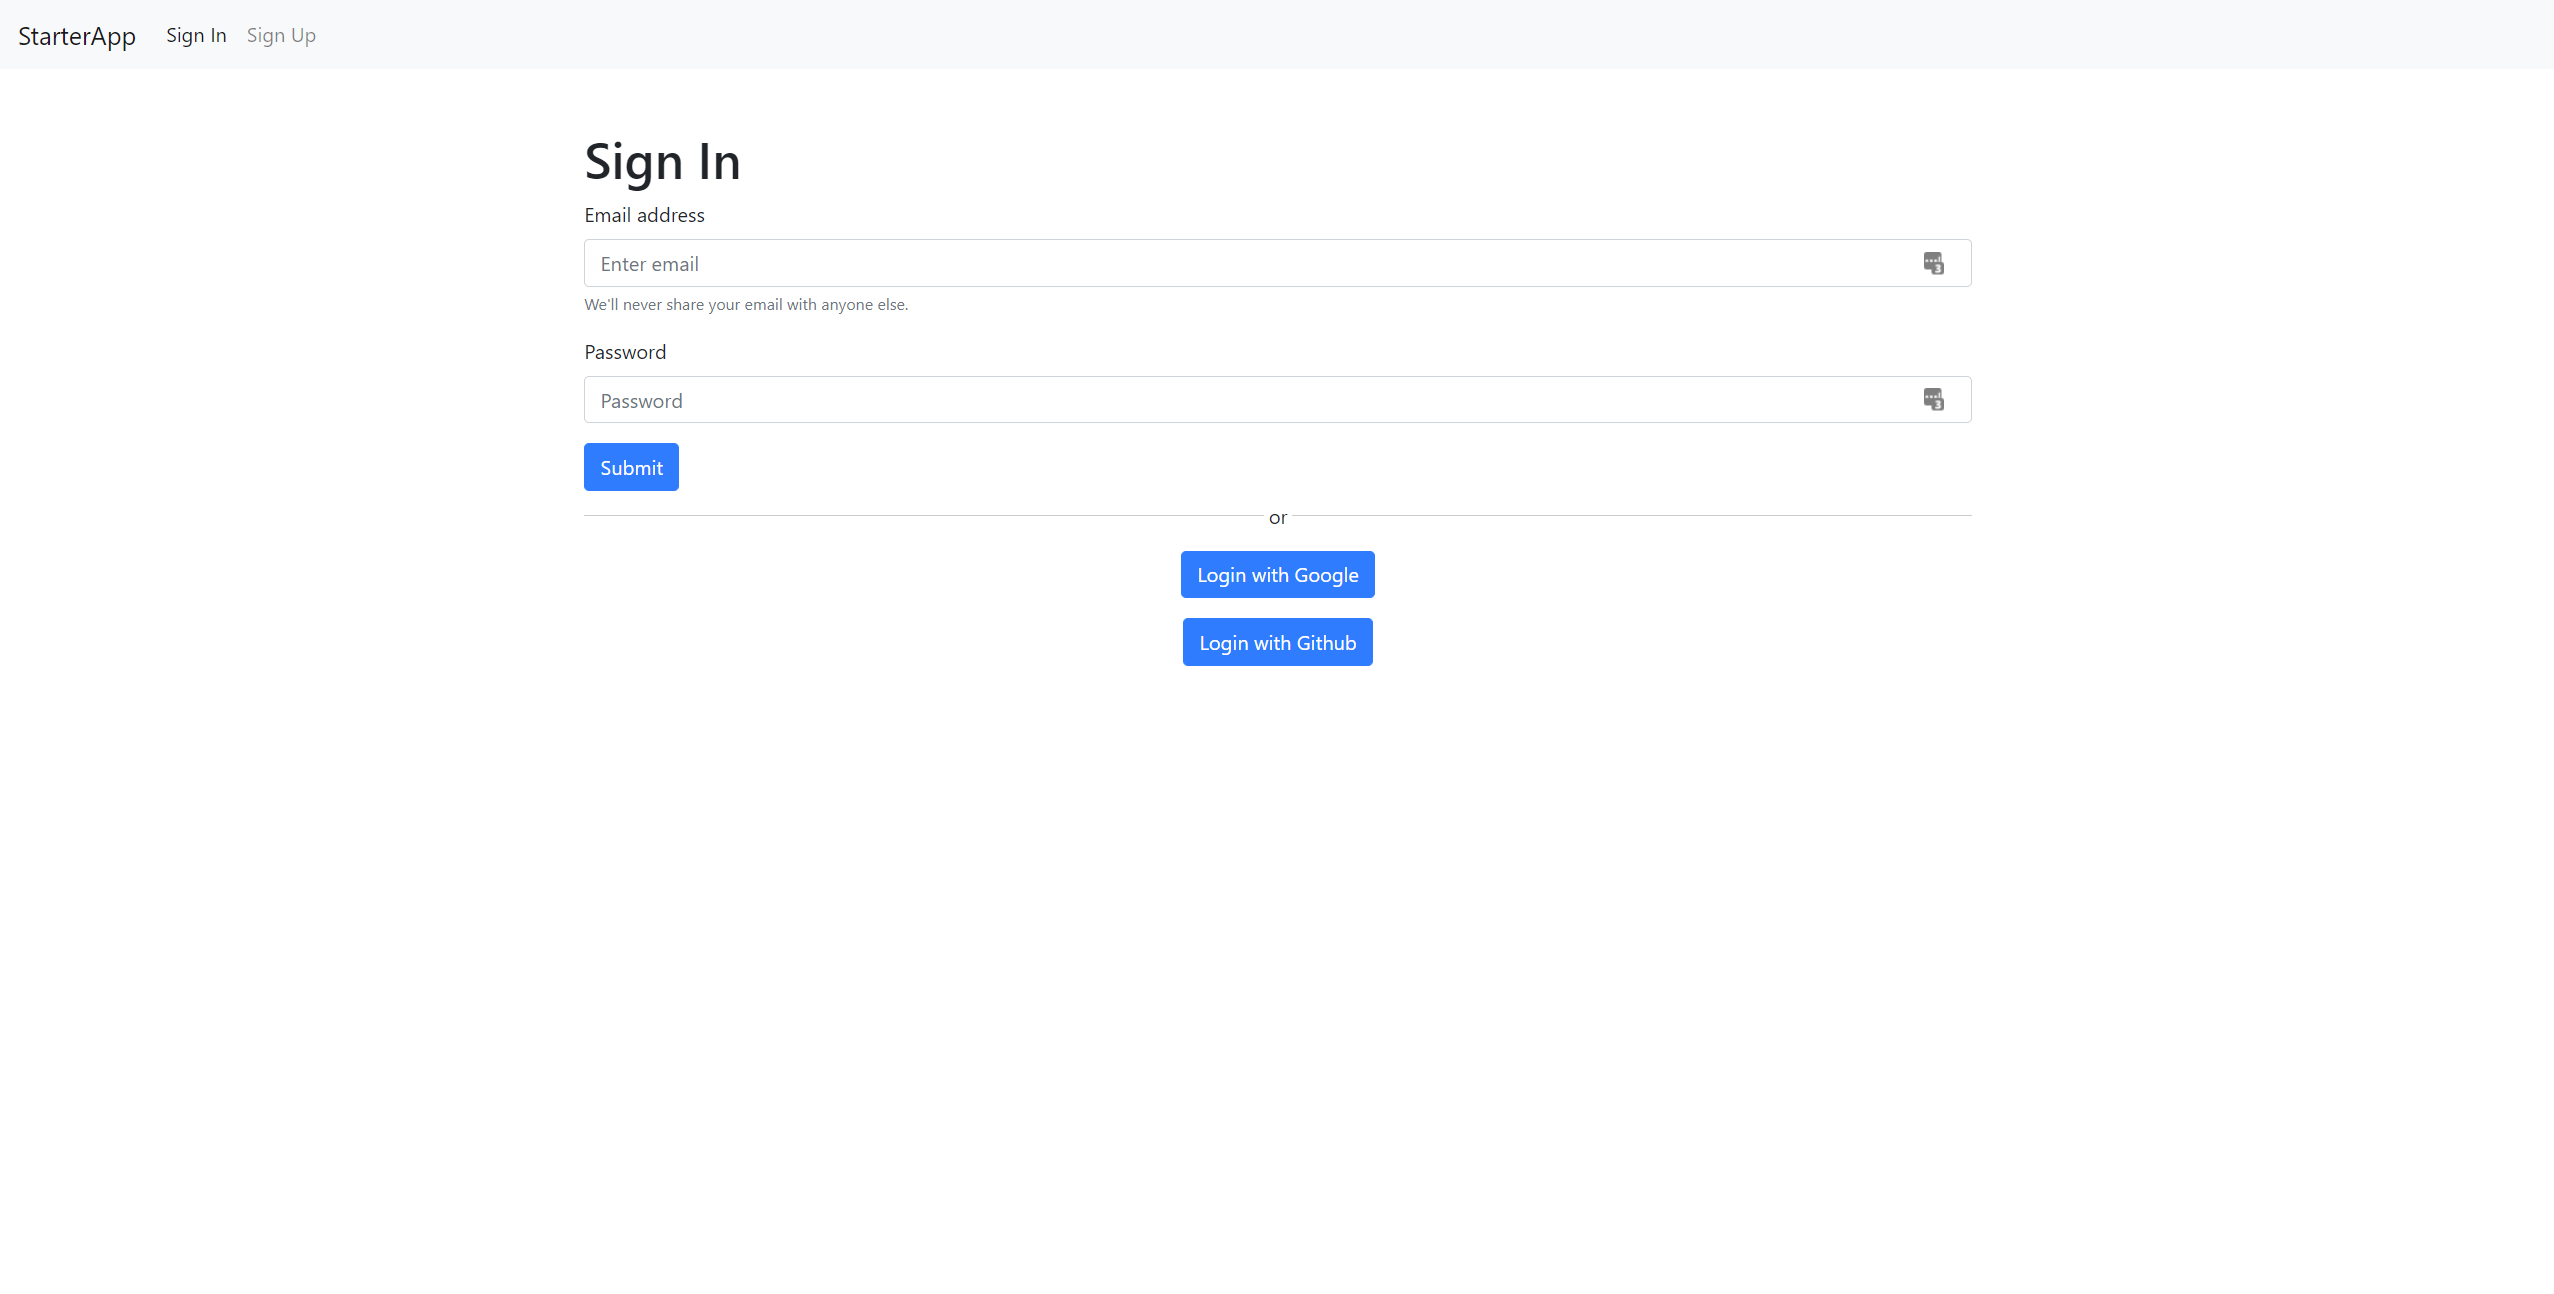Focus the Password input field

tap(1200, 400)
